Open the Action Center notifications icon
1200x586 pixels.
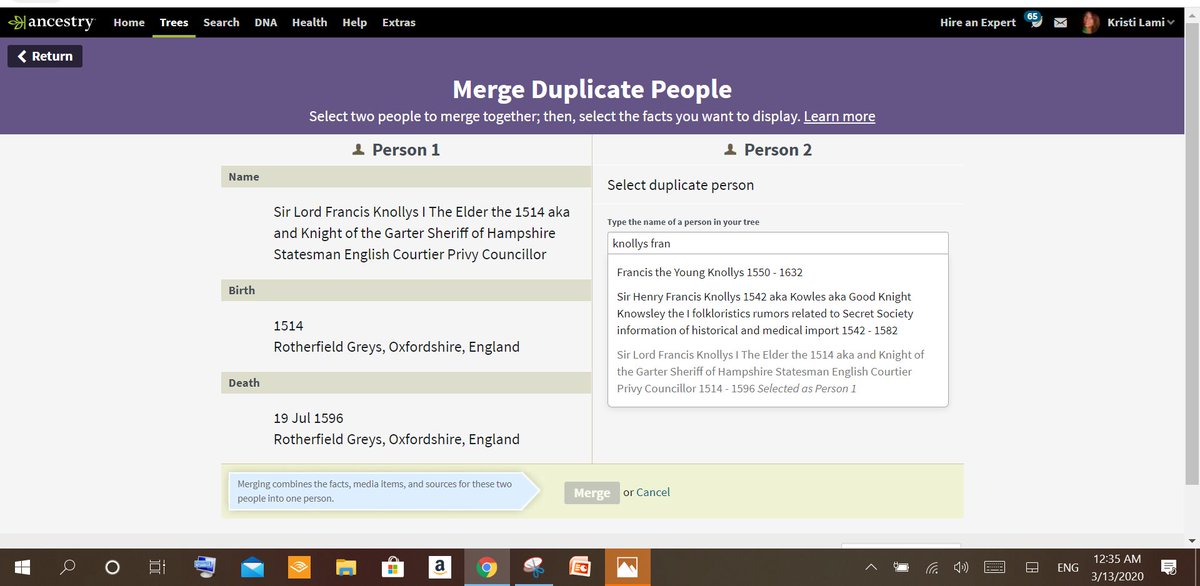(1170, 567)
